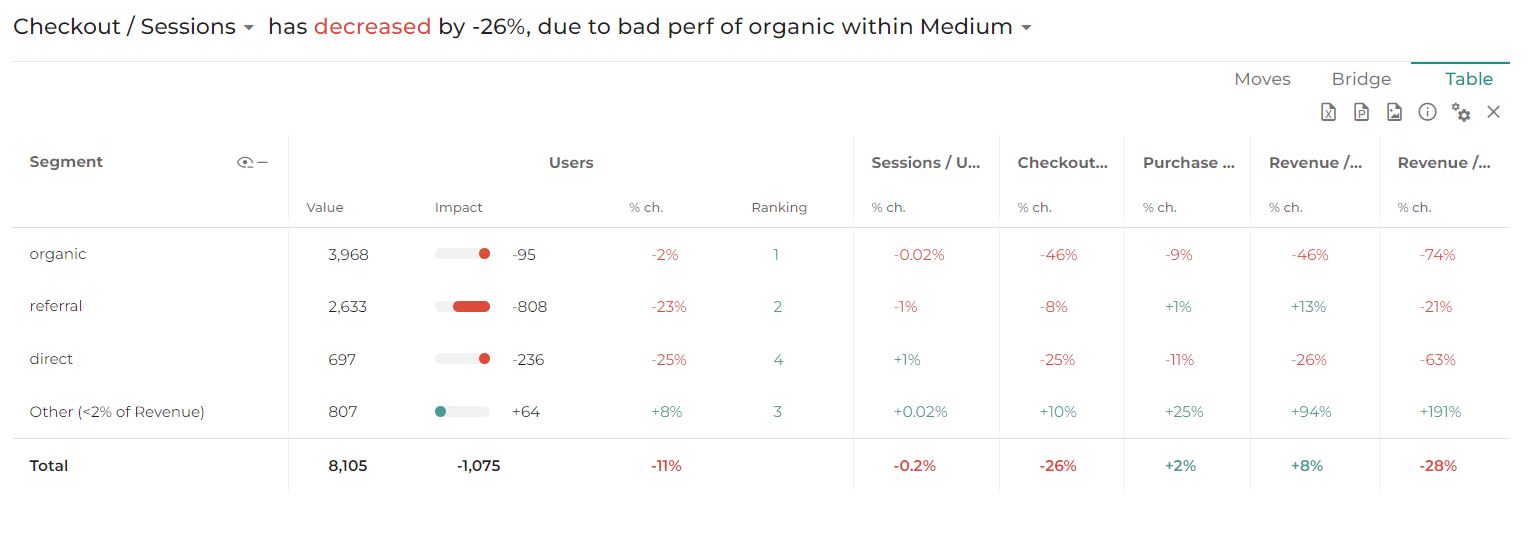Click the Users Value column header
The width and height of the screenshot is (1532, 547).
(x=325, y=208)
